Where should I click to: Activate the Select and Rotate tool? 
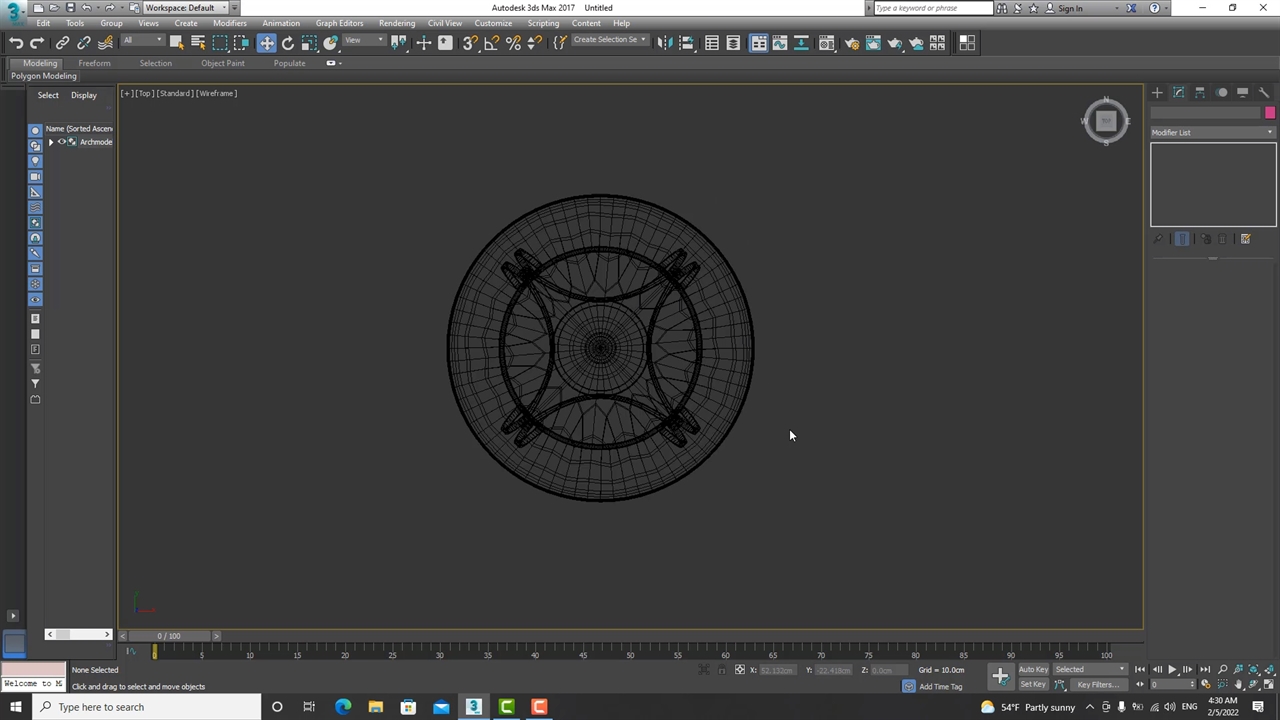click(x=288, y=43)
